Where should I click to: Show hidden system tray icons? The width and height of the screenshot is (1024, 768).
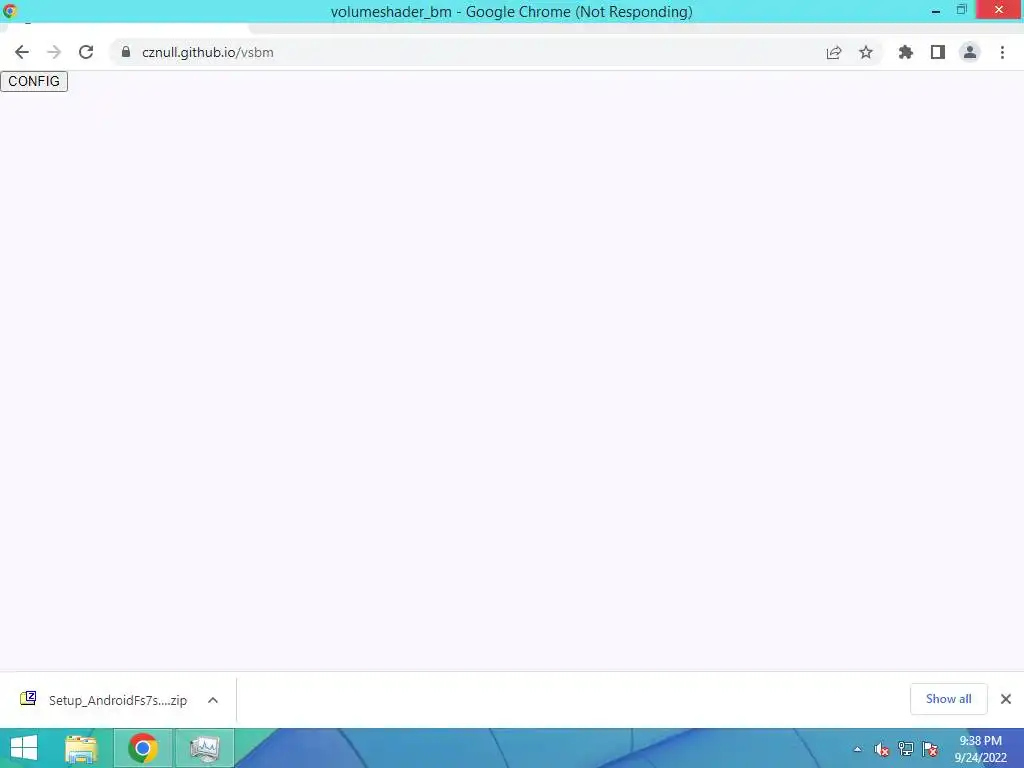(x=857, y=750)
